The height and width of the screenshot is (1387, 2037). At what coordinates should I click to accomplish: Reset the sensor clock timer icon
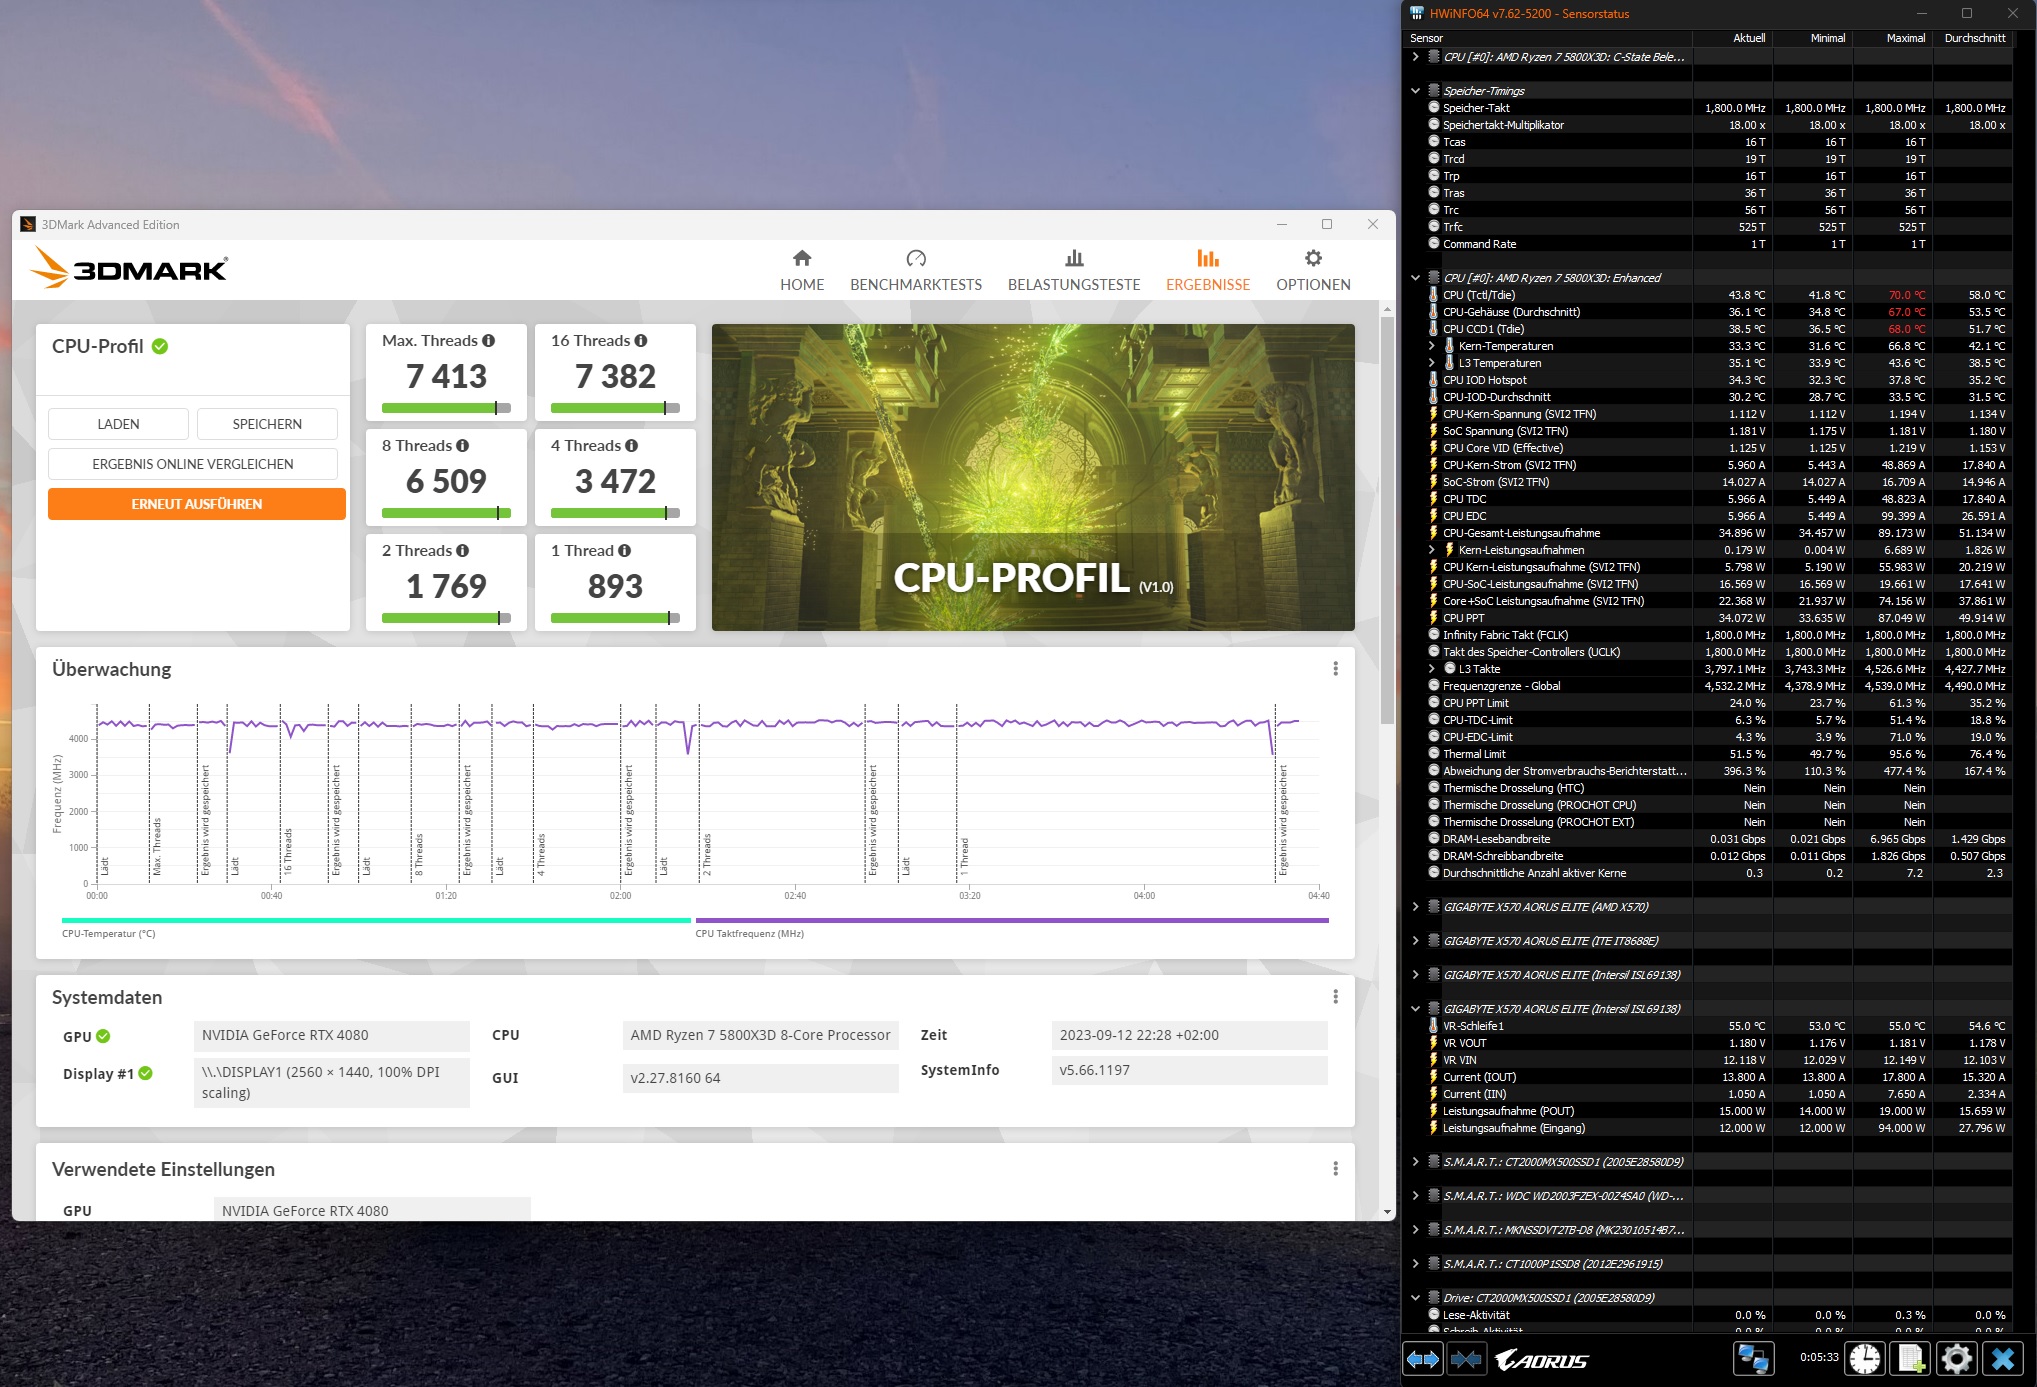pos(1864,1359)
